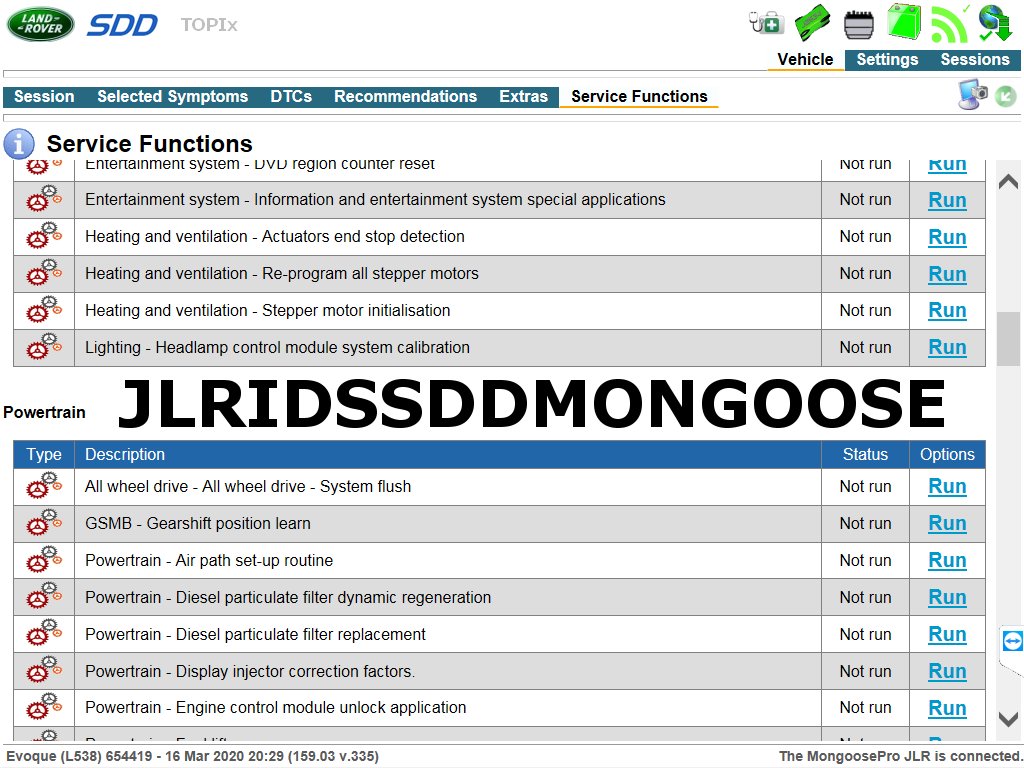Run All wheel drive System flush
The height and width of the screenshot is (768, 1024).
coord(947,487)
